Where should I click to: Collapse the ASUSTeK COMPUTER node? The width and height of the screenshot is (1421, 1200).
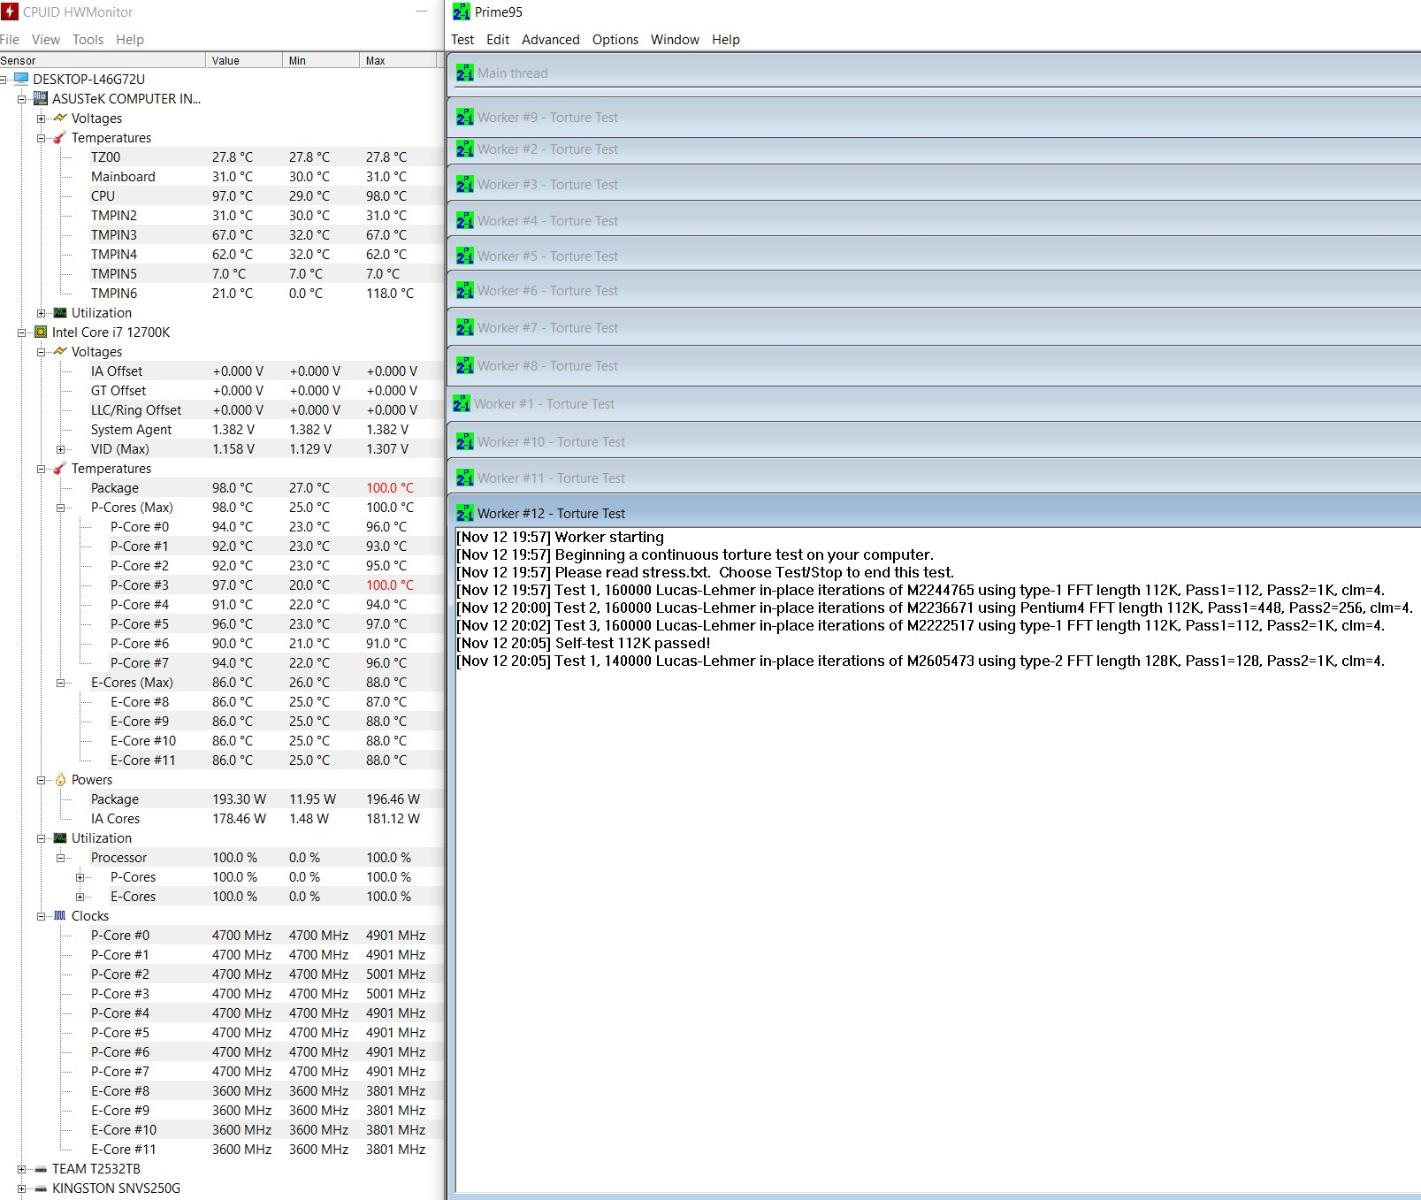click(x=22, y=99)
